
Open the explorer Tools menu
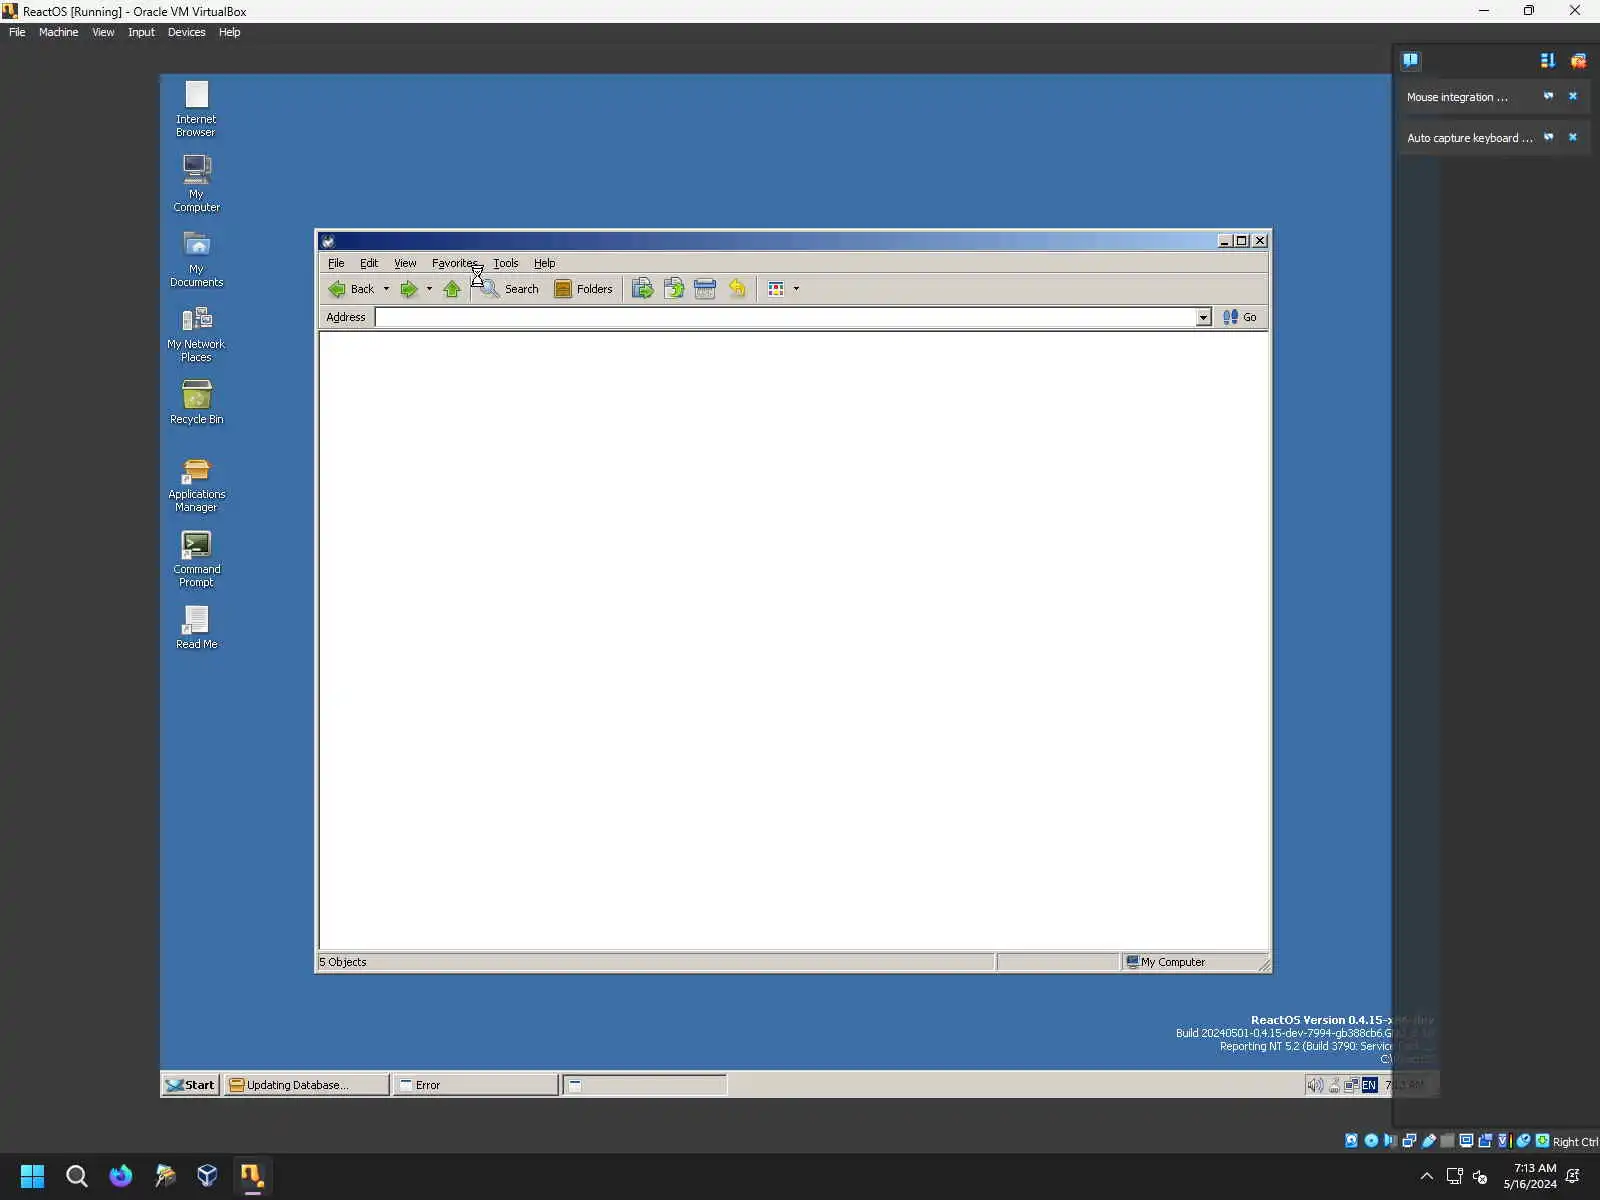(x=506, y=263)
